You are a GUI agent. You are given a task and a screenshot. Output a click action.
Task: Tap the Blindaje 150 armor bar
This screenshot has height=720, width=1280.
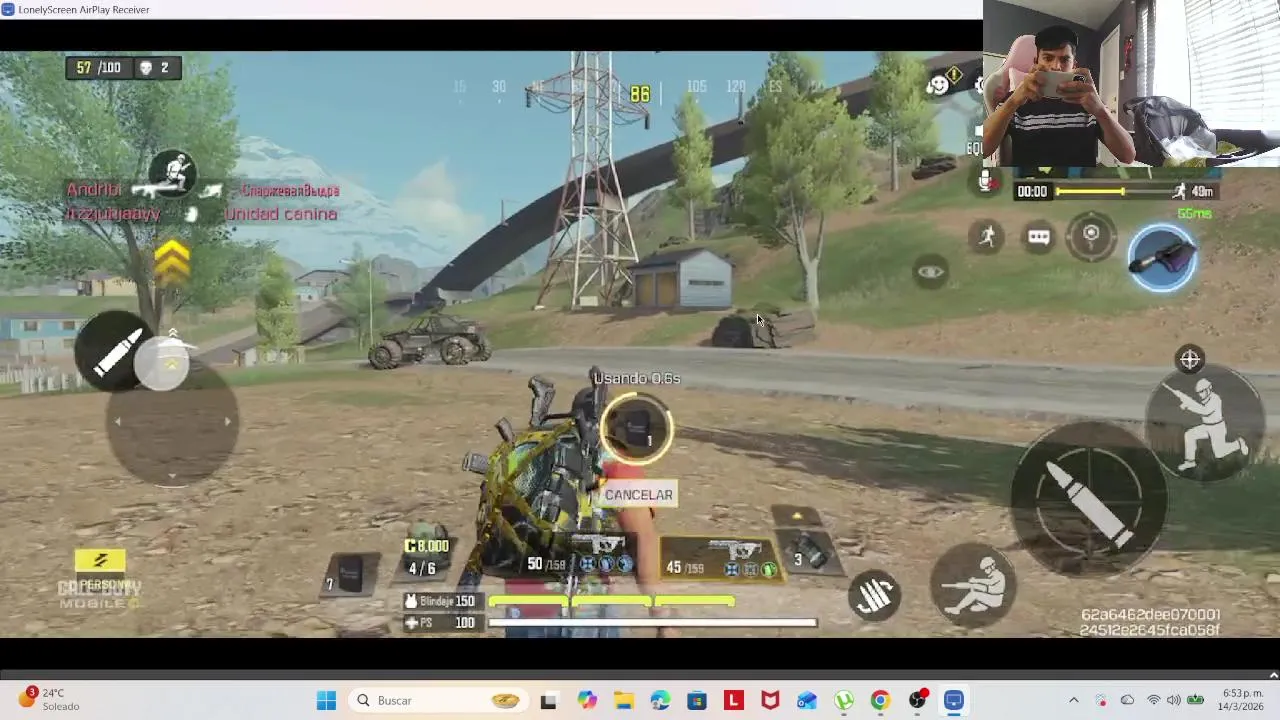coord(572,602)
